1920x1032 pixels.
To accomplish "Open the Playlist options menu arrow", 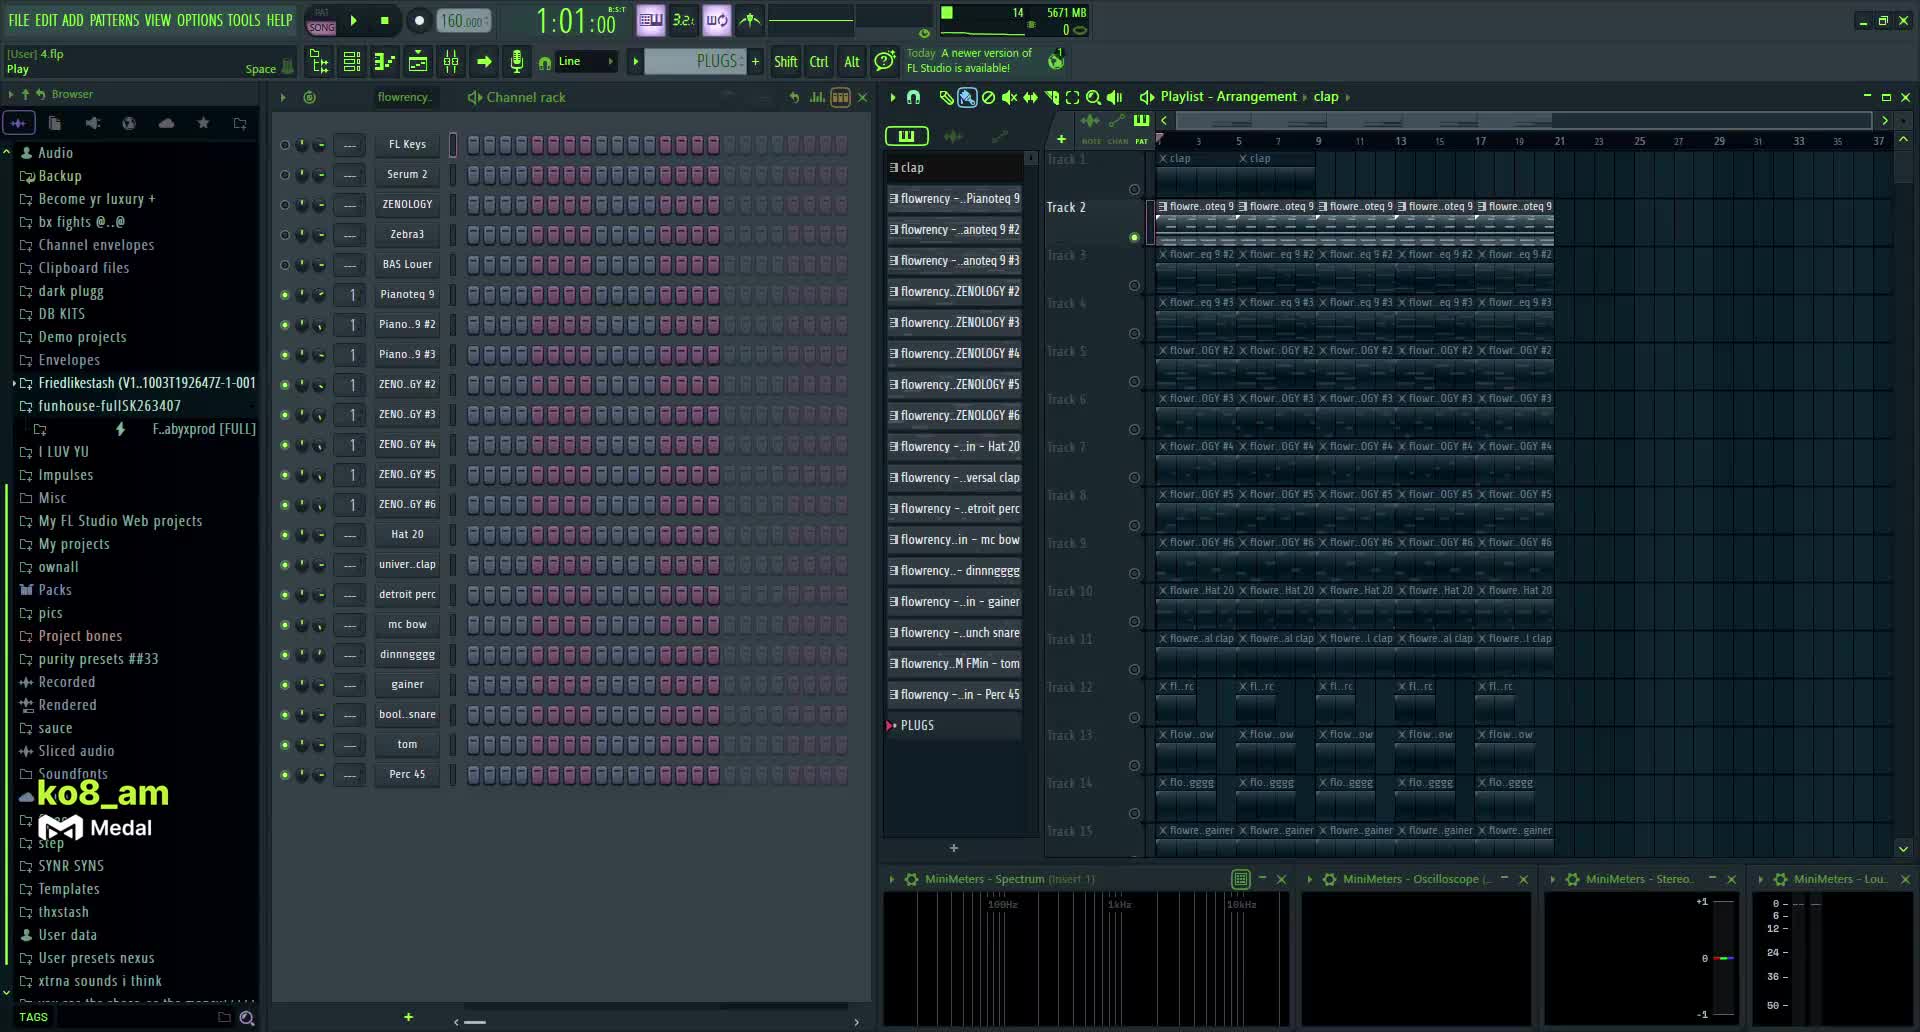I will pos(892,97).
